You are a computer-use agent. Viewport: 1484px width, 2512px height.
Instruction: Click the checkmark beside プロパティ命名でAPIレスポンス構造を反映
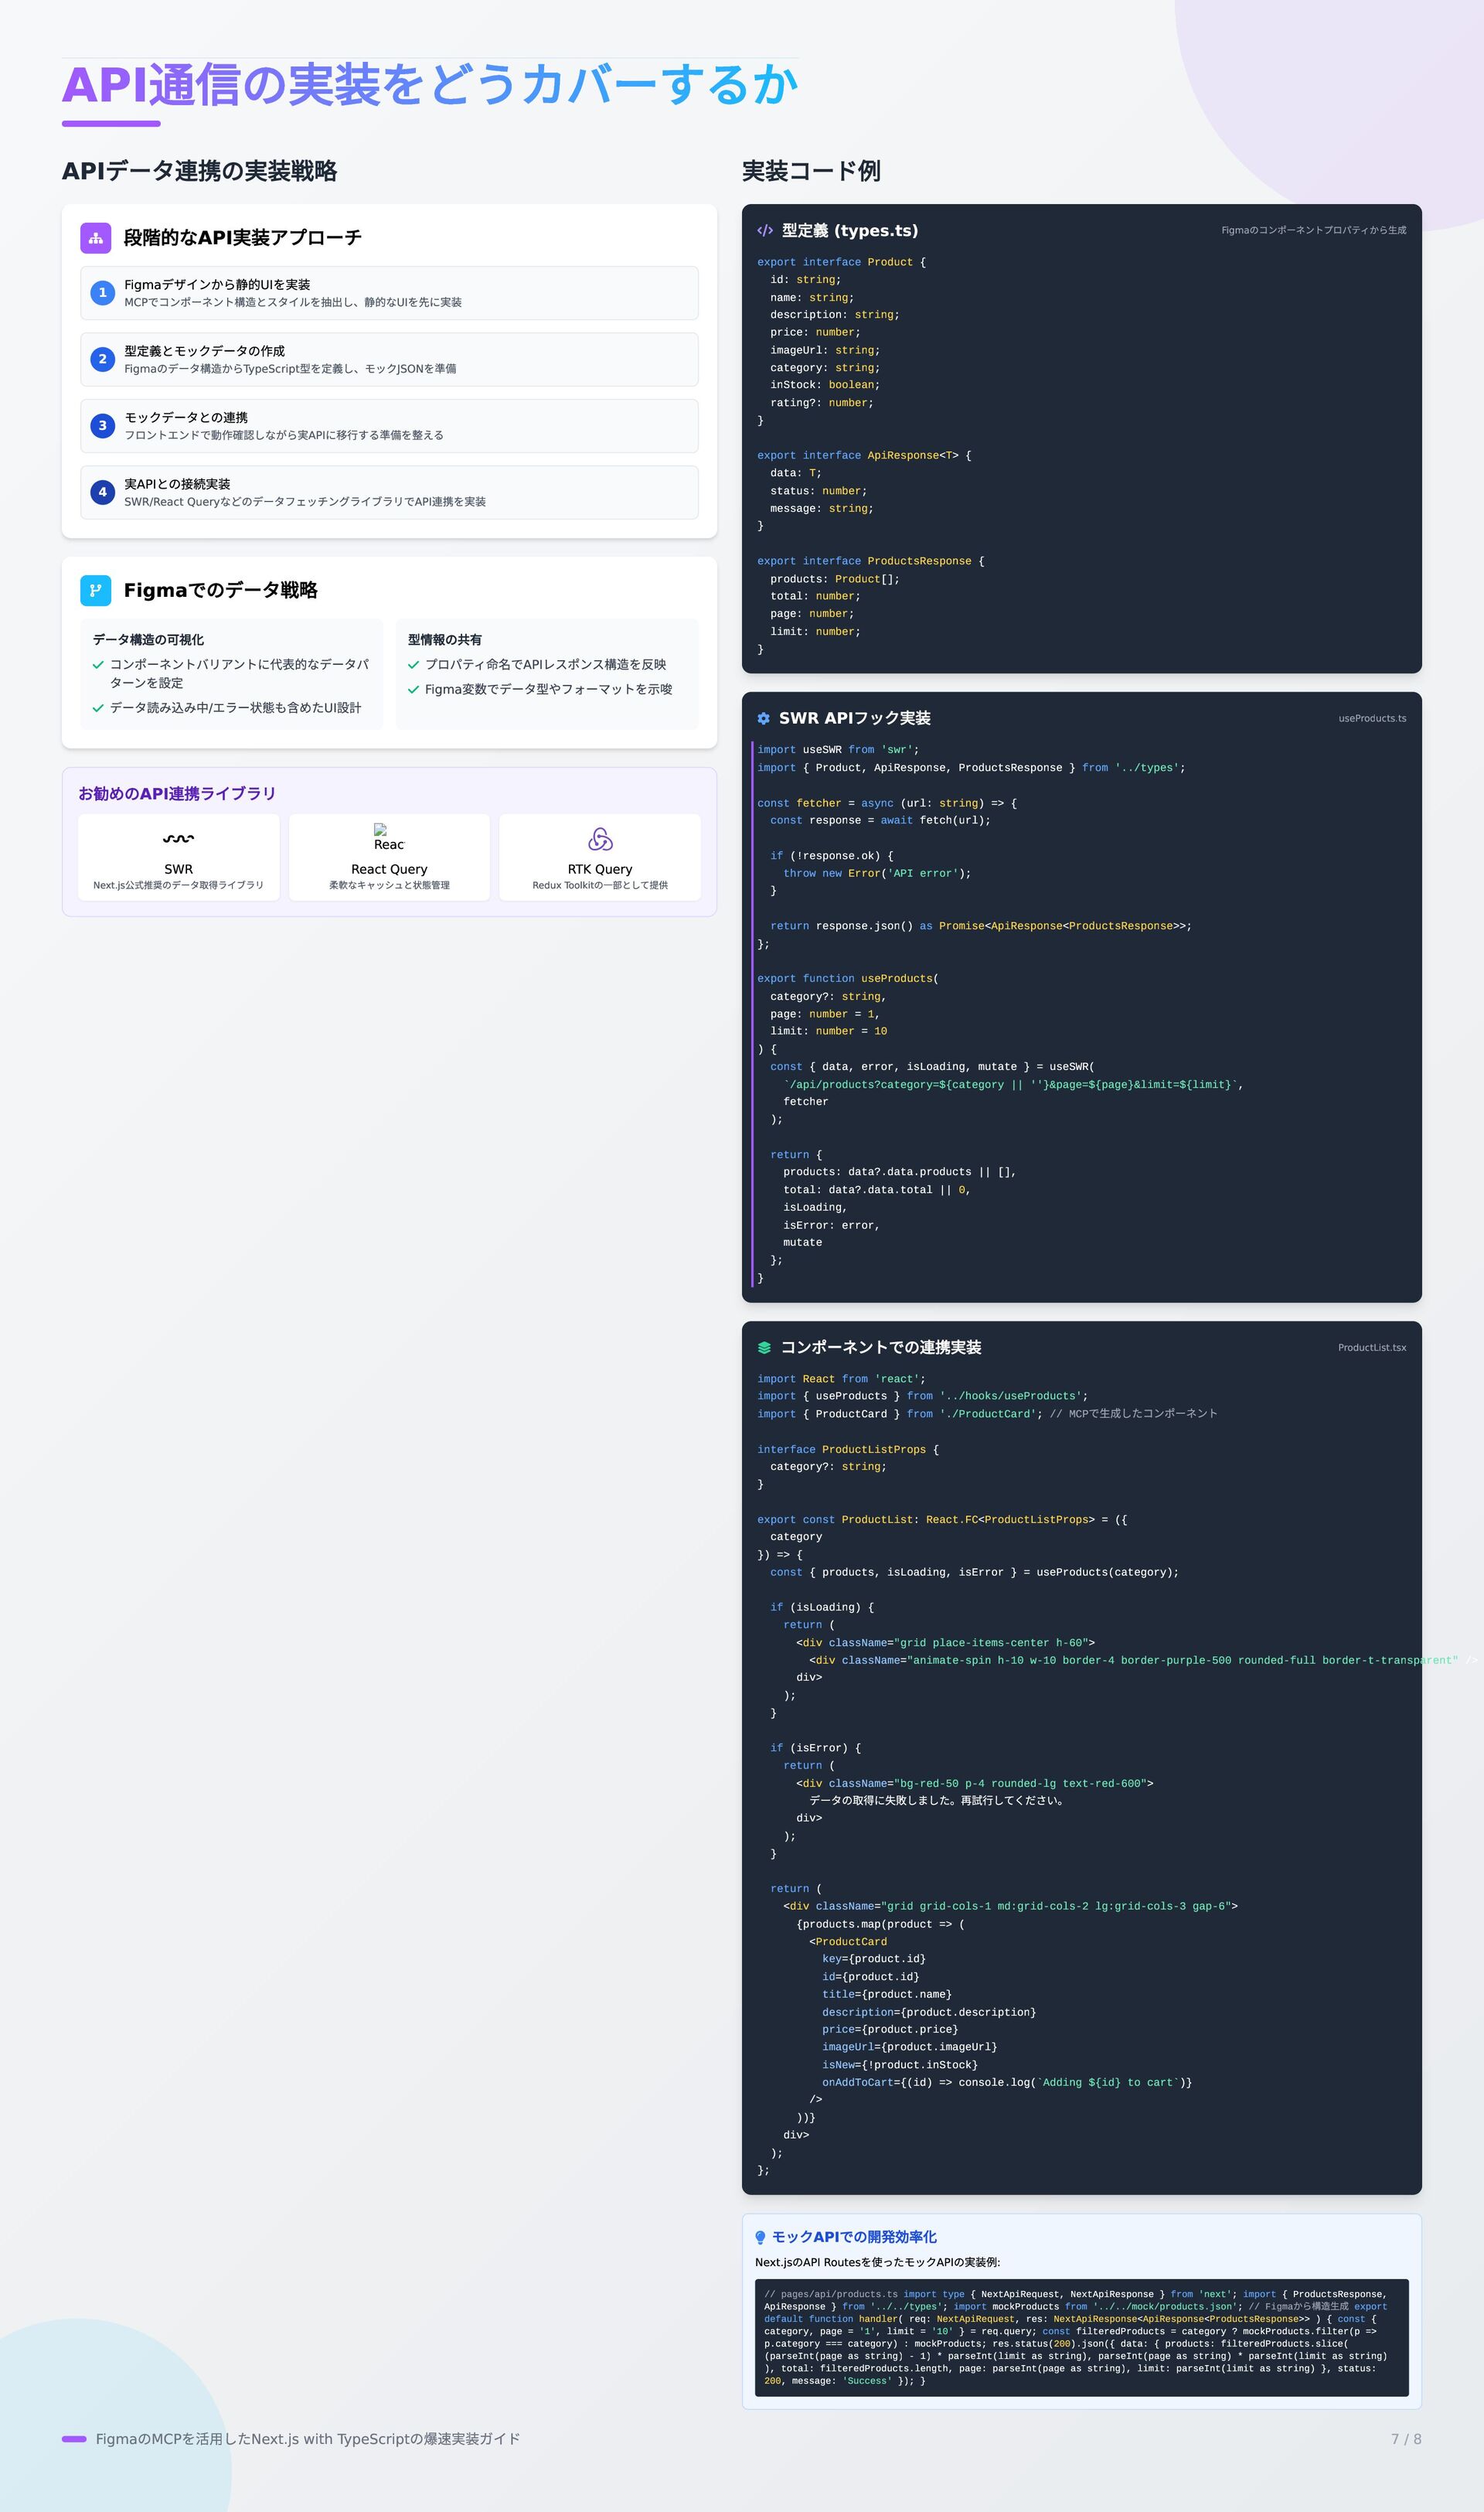(413, 665)
